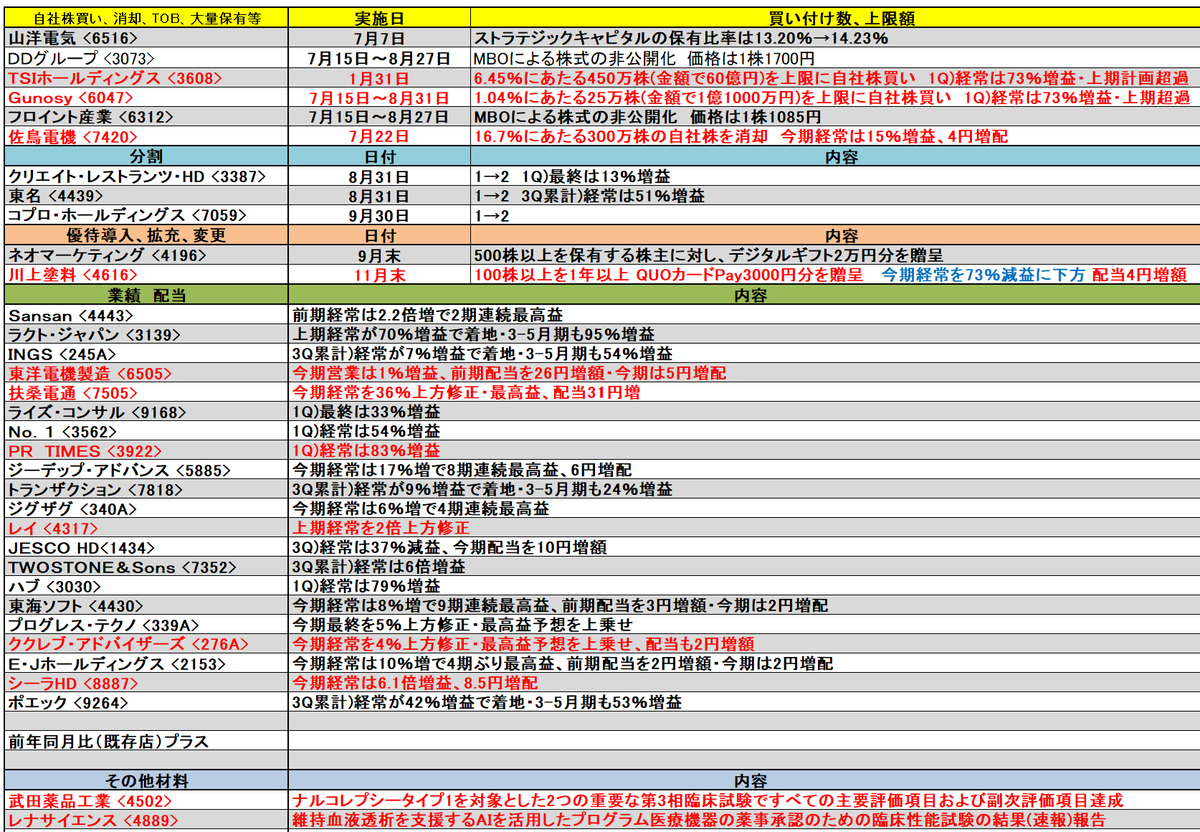Select the ライズ・コンサル <9168> cell
The height and width of the screenshot is (832, 1200).
[147, 411]
